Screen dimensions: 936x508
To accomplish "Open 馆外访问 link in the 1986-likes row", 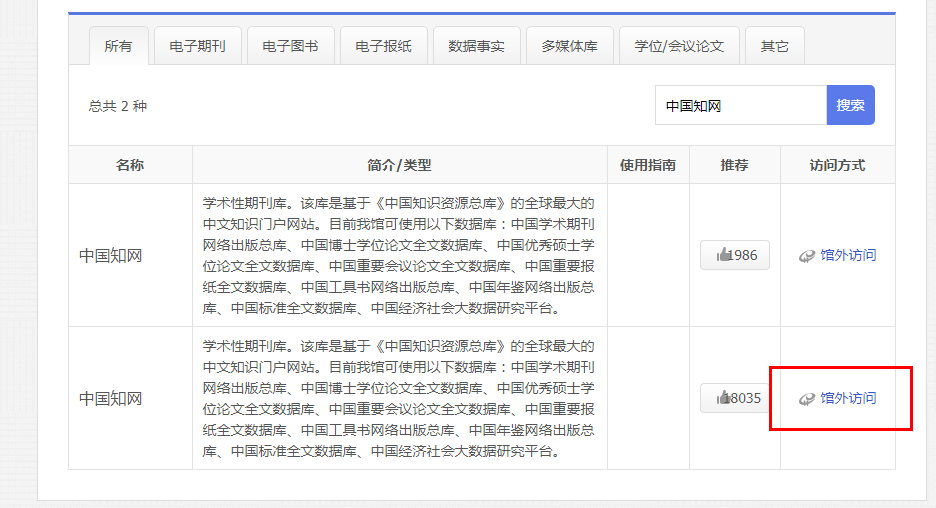I will coord(848,255).
